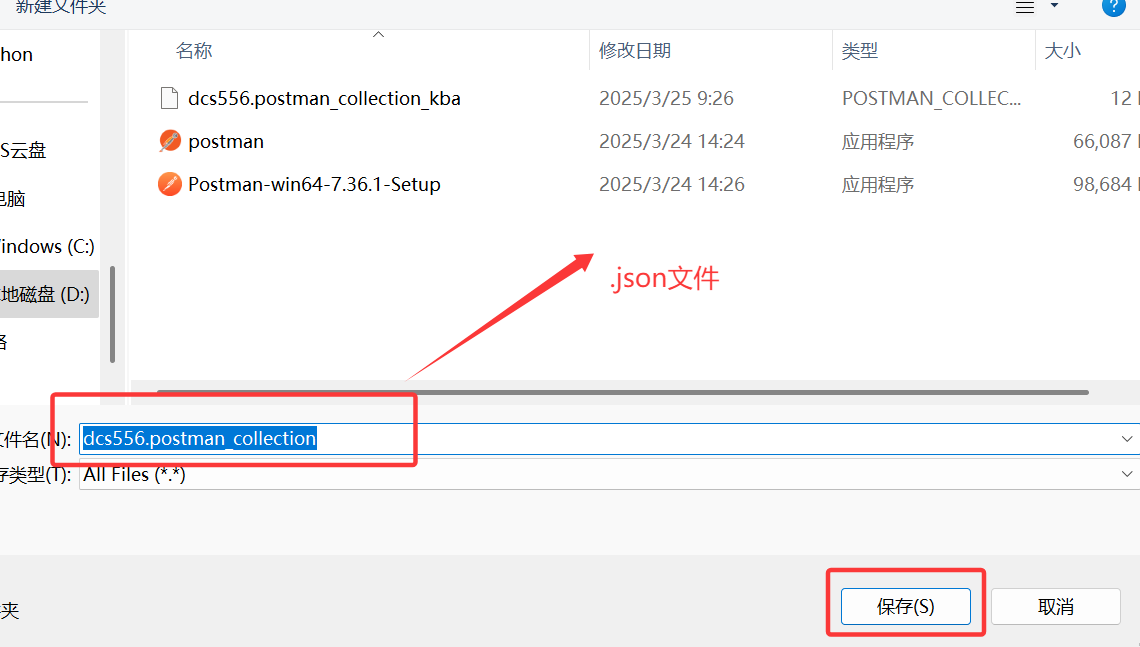
Task: Open the view layout options icon
Action: [x=1024, y=7]
